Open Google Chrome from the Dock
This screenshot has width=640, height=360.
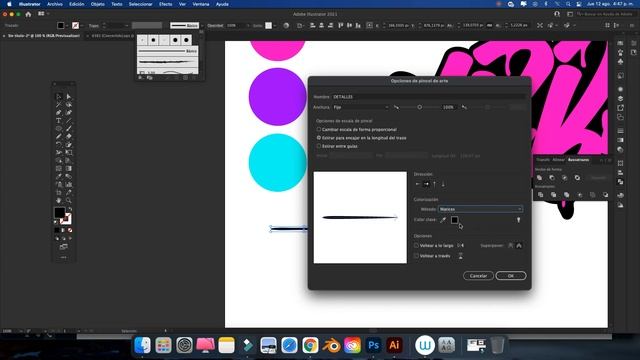pos(310,345)
